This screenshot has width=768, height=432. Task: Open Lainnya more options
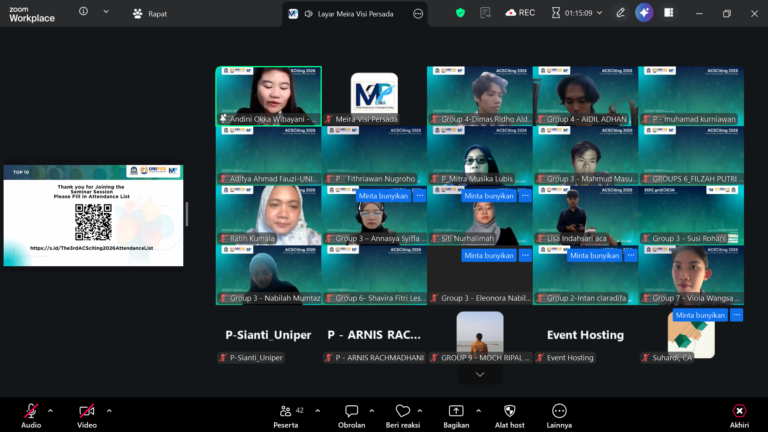[559, 416]
